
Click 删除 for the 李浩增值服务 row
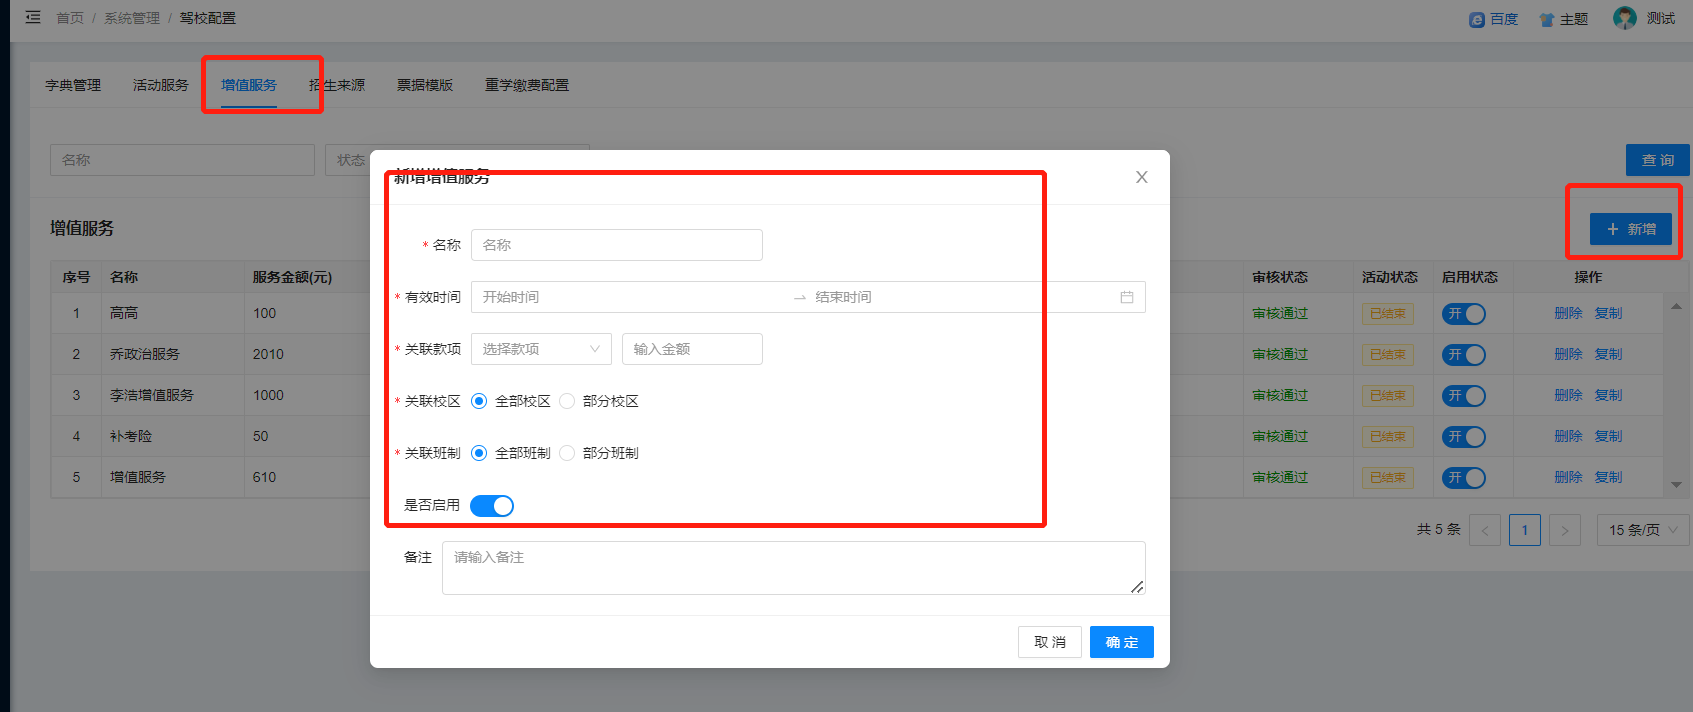[1568, 395]
